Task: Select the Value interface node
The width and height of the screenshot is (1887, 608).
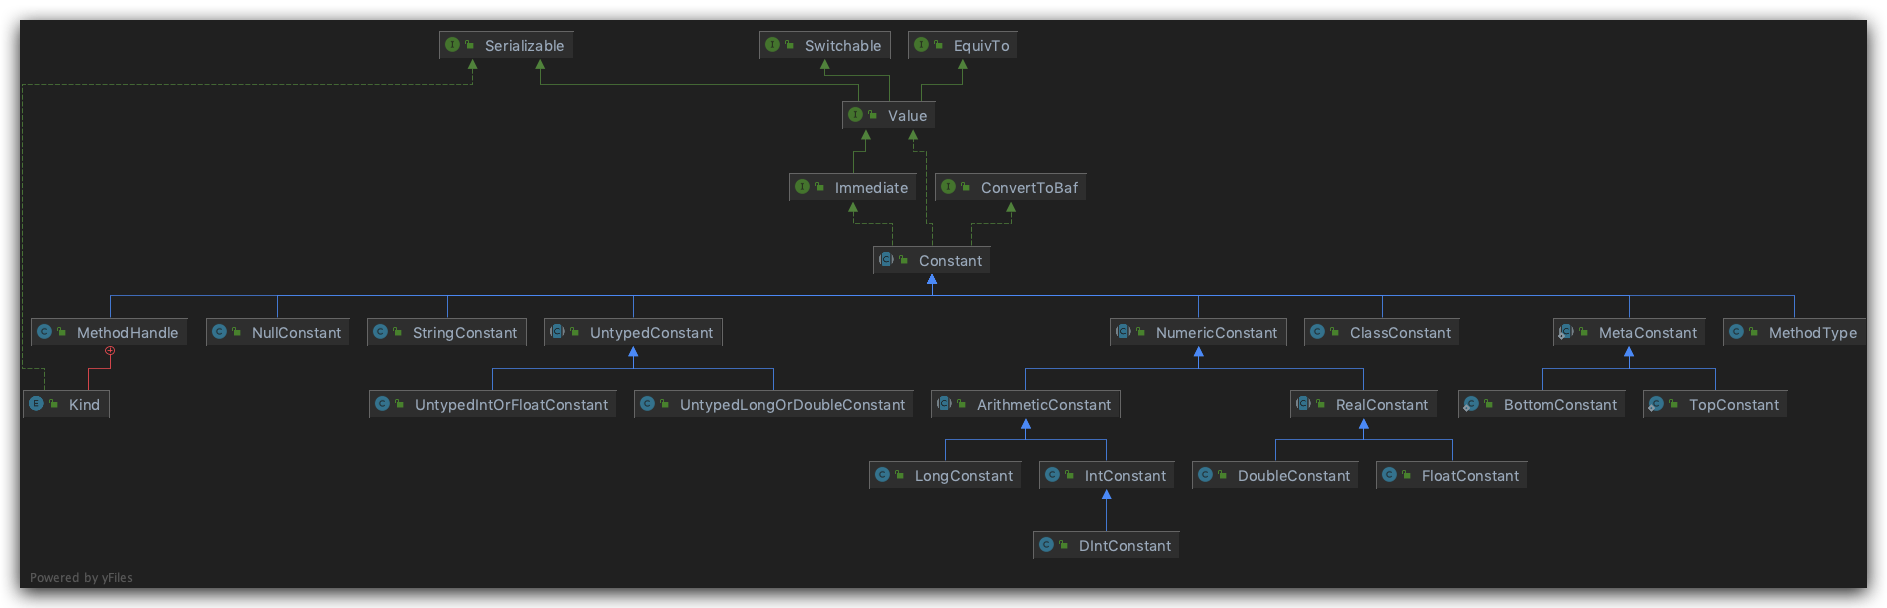Action: point(889,116)
